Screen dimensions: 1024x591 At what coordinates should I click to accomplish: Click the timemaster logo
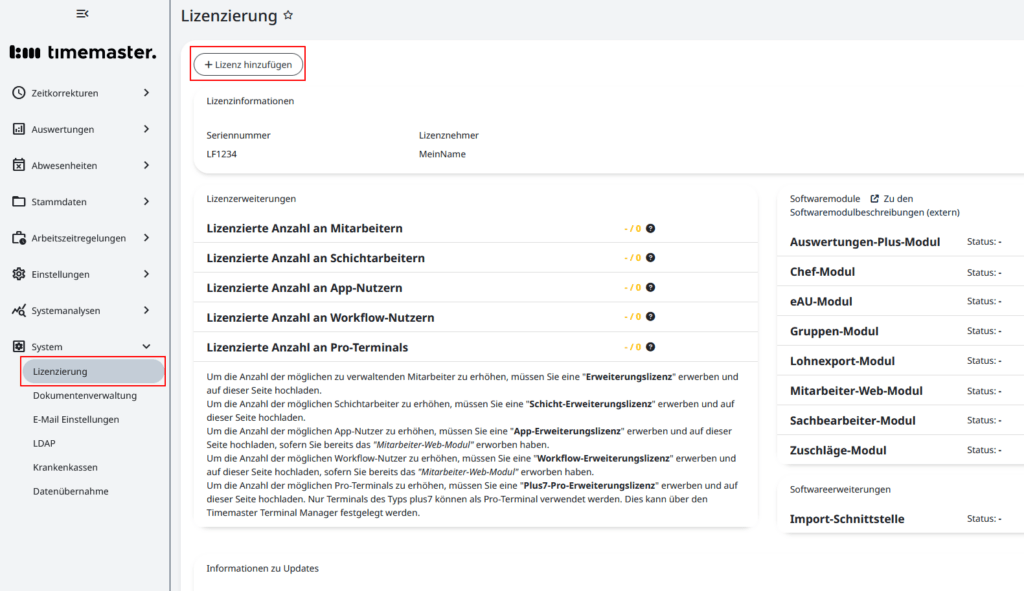click(x=83, y=51)
